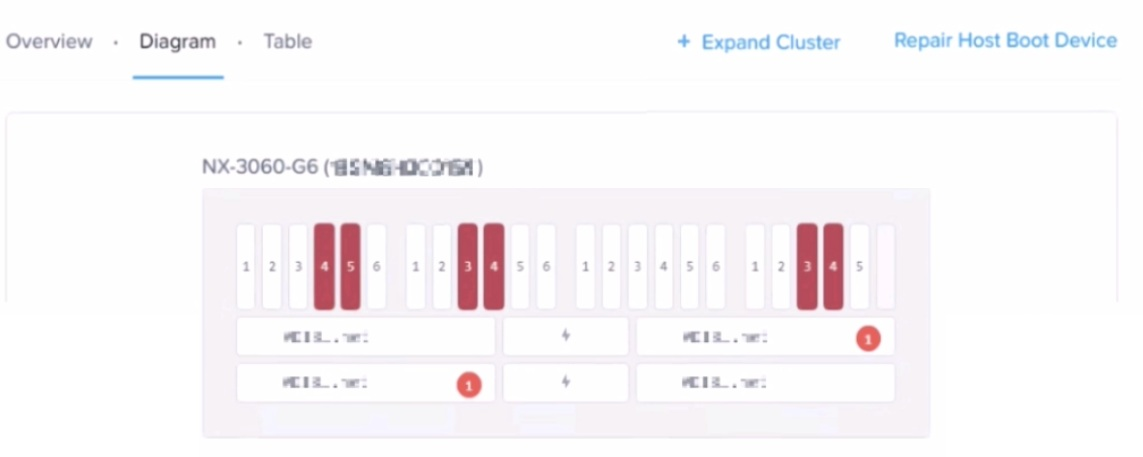Click red alert badge on lower-left host
The height and width of the screenshot is (457, 1143).
(469, 384)
